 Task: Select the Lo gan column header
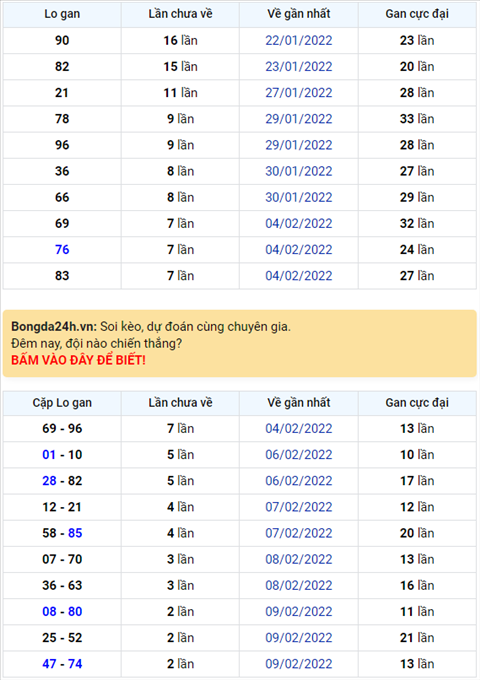point(62,14)
